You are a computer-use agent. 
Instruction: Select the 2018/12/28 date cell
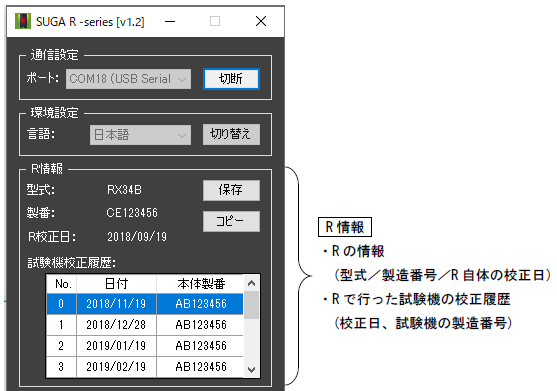point(116,325)
